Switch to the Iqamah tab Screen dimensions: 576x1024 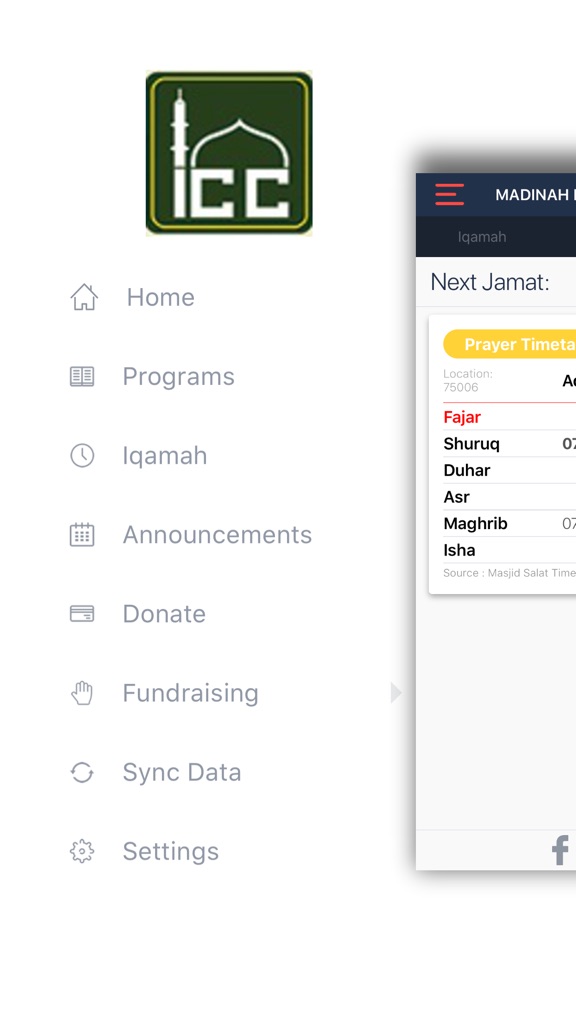pyautogui.click(x=483, y=236)
